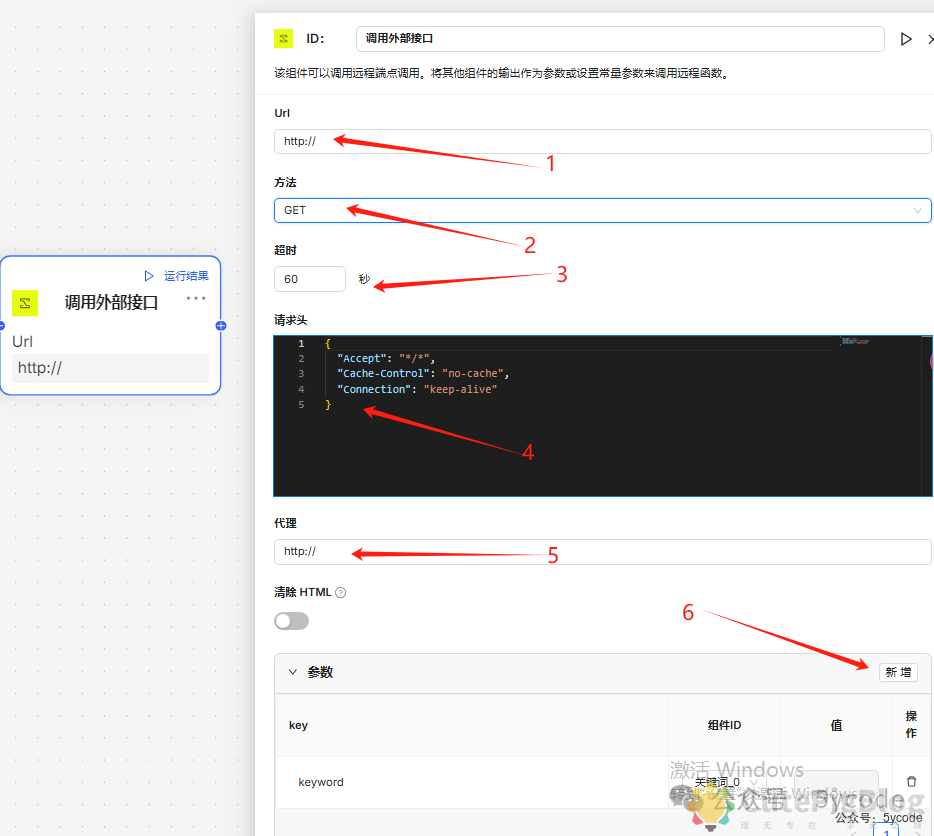Click the trash icon for the keyword parameter row

pyautogui.click(x=911, y=781)
